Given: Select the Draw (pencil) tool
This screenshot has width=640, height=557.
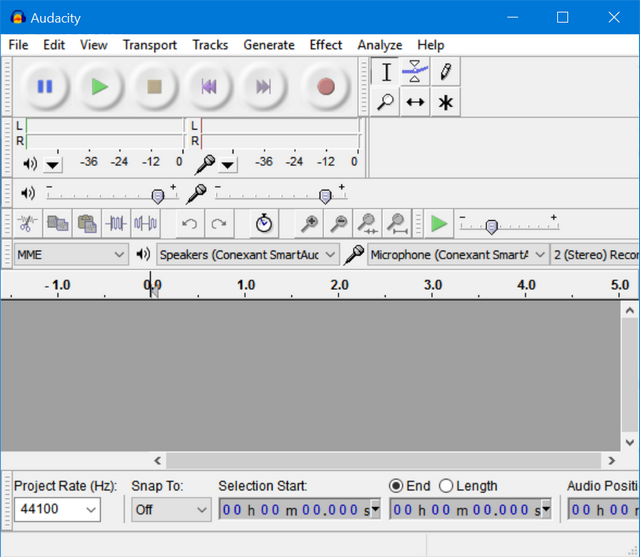Looking at the screenshot, I should [x=445, y=72].
